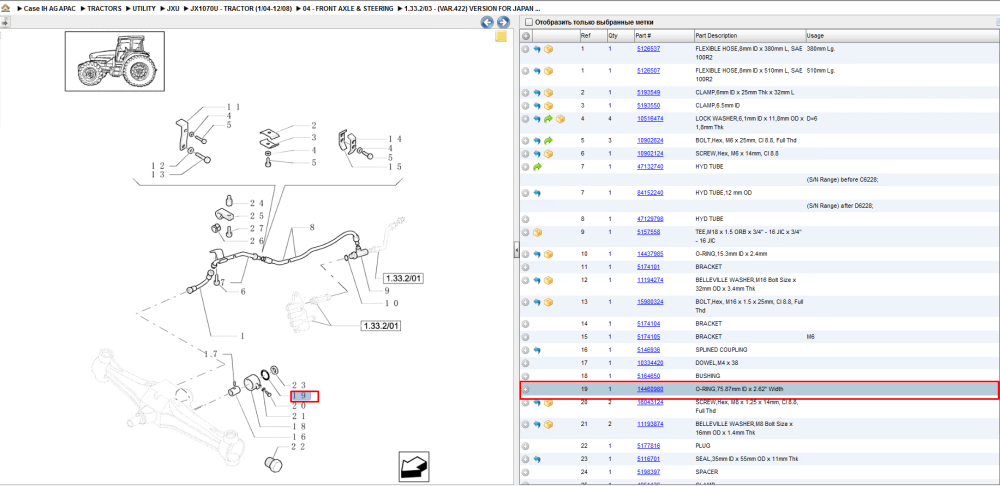Click blue arrow for part 84152240
The width and height of the screenshot is (1000, 486).
537,193
